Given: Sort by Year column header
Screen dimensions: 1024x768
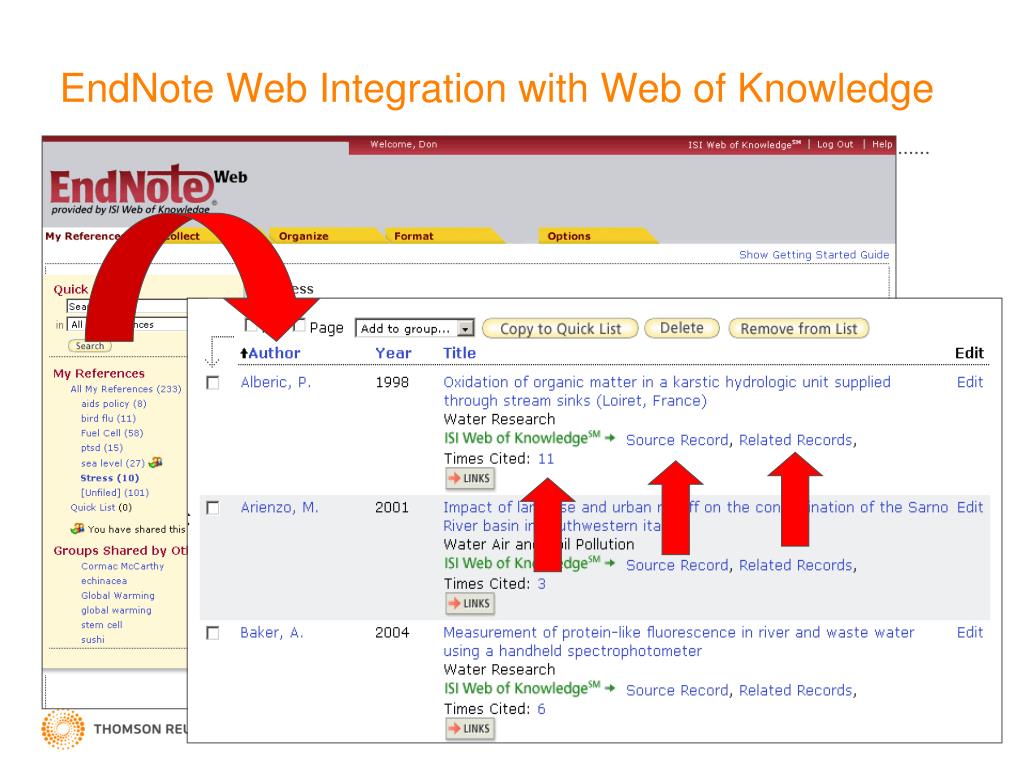Looking at the screenshot, I should point(393,353).
